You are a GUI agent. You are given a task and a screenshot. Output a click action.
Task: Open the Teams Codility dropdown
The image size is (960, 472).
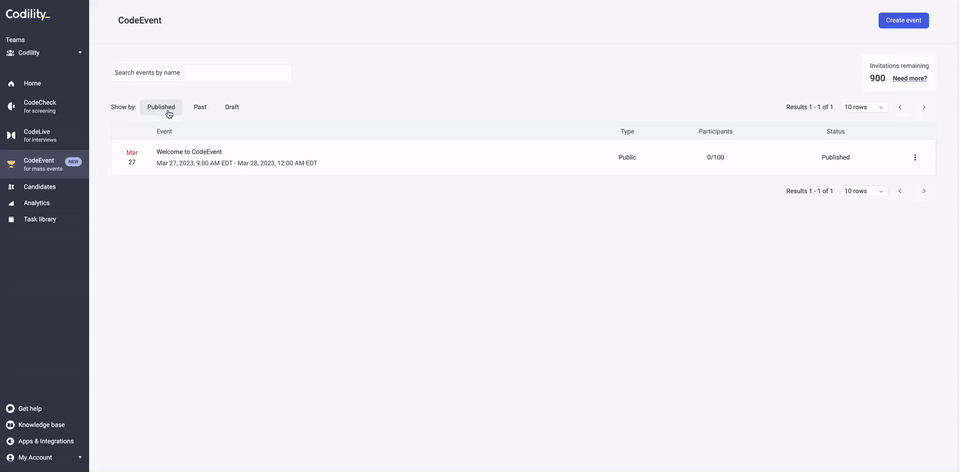[44, 53]
